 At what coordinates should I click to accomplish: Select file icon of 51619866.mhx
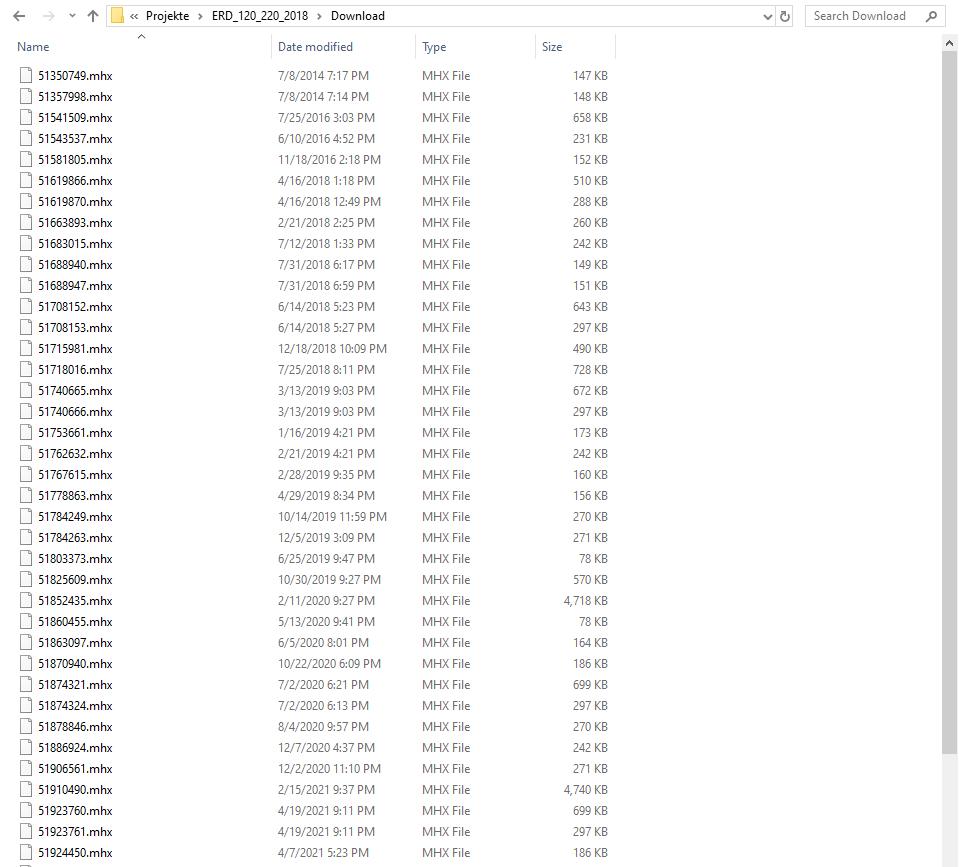pos(26,180)
